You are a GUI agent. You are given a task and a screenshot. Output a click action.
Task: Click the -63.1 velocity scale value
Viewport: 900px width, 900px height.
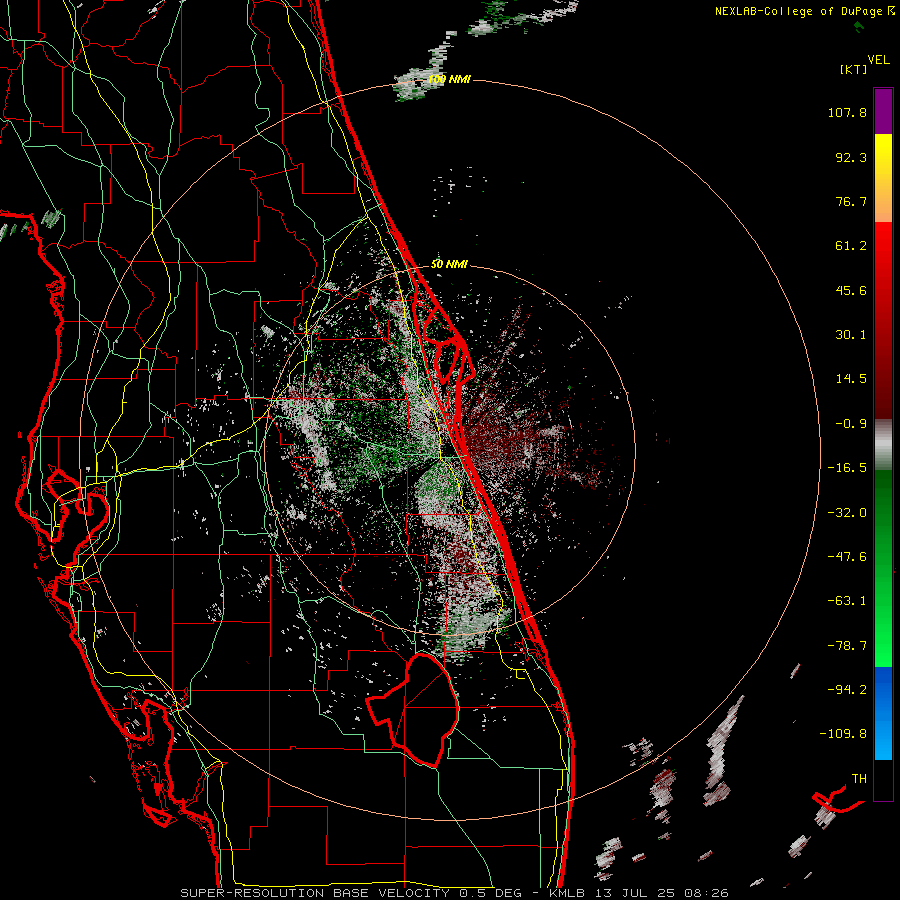click(x=847, y=601)
